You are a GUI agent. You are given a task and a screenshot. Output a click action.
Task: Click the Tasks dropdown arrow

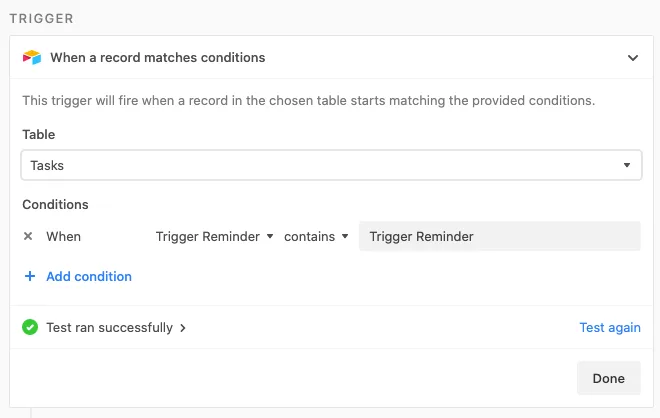coord(627,165)
